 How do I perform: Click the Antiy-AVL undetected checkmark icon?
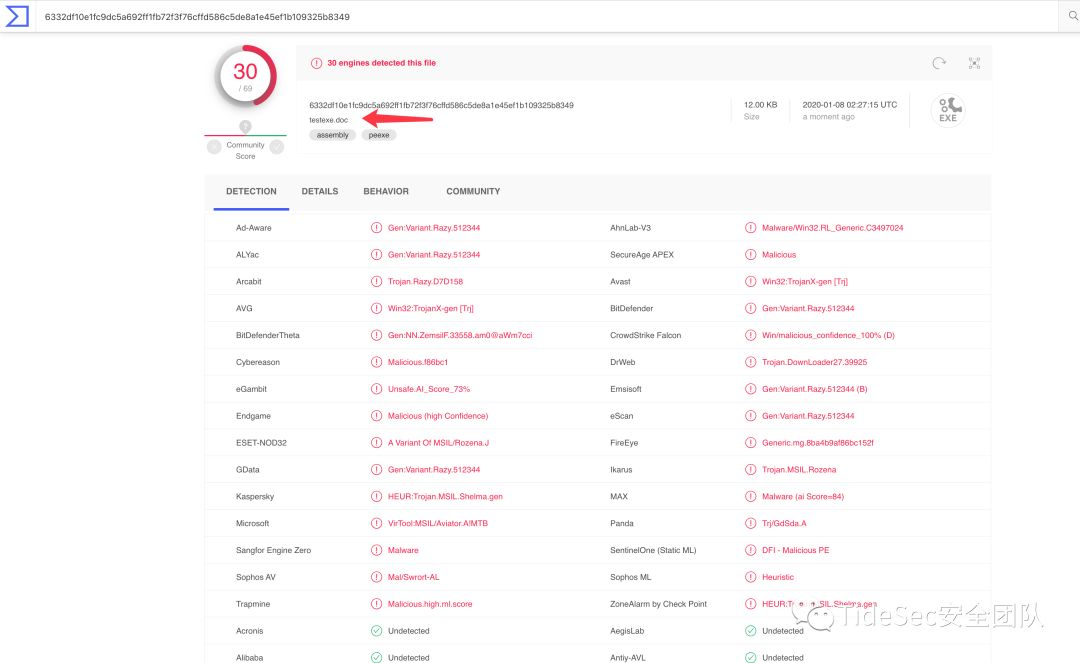750,657
